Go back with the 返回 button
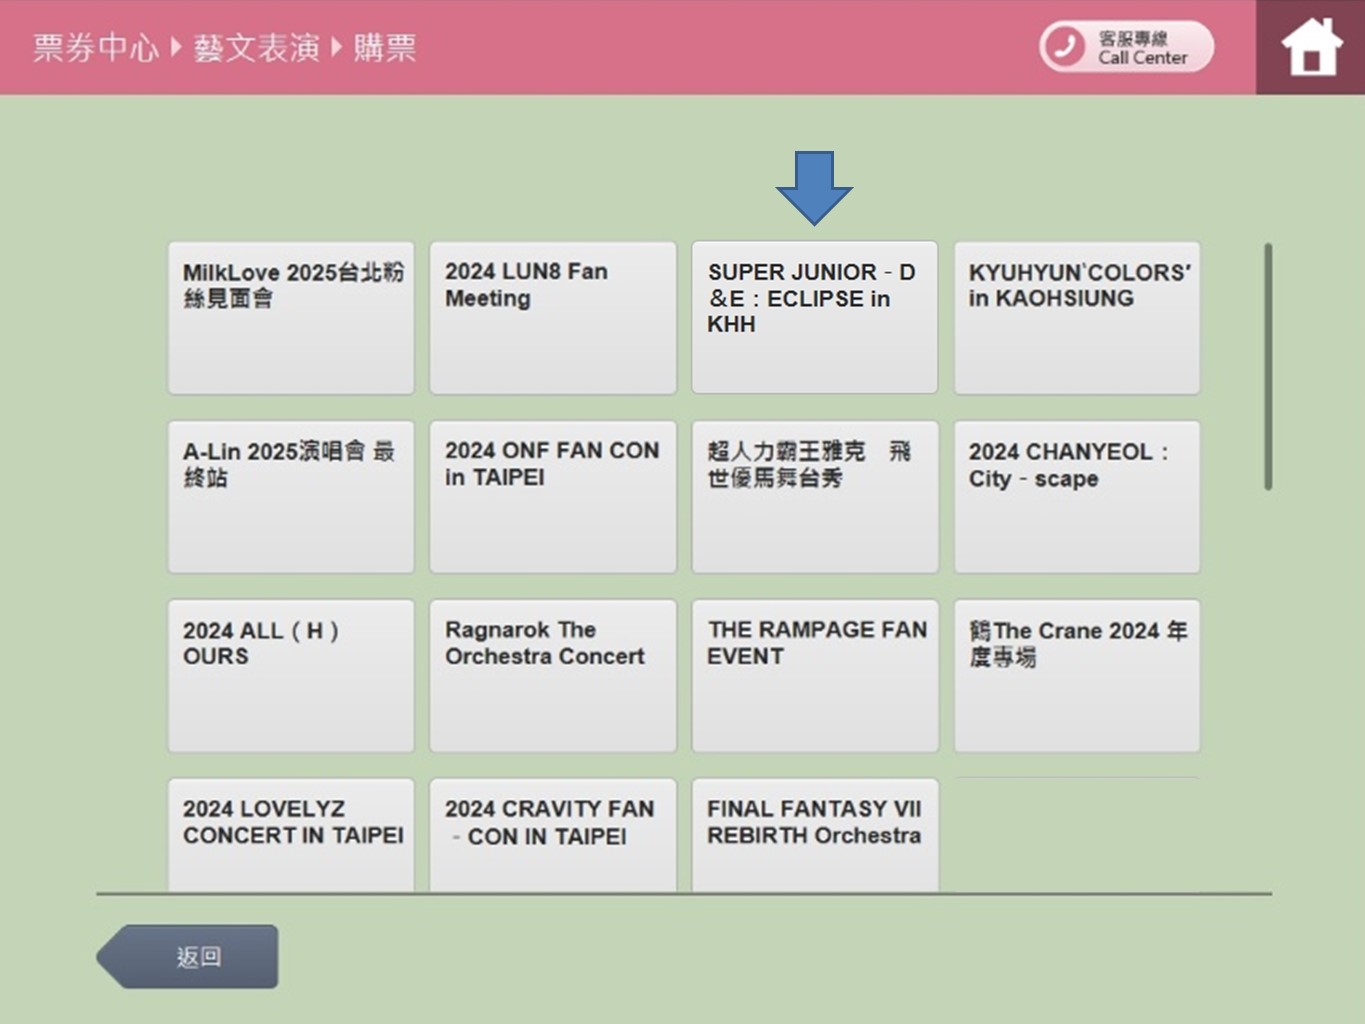The image size is (1365, 1024). (x=188, y=957)
